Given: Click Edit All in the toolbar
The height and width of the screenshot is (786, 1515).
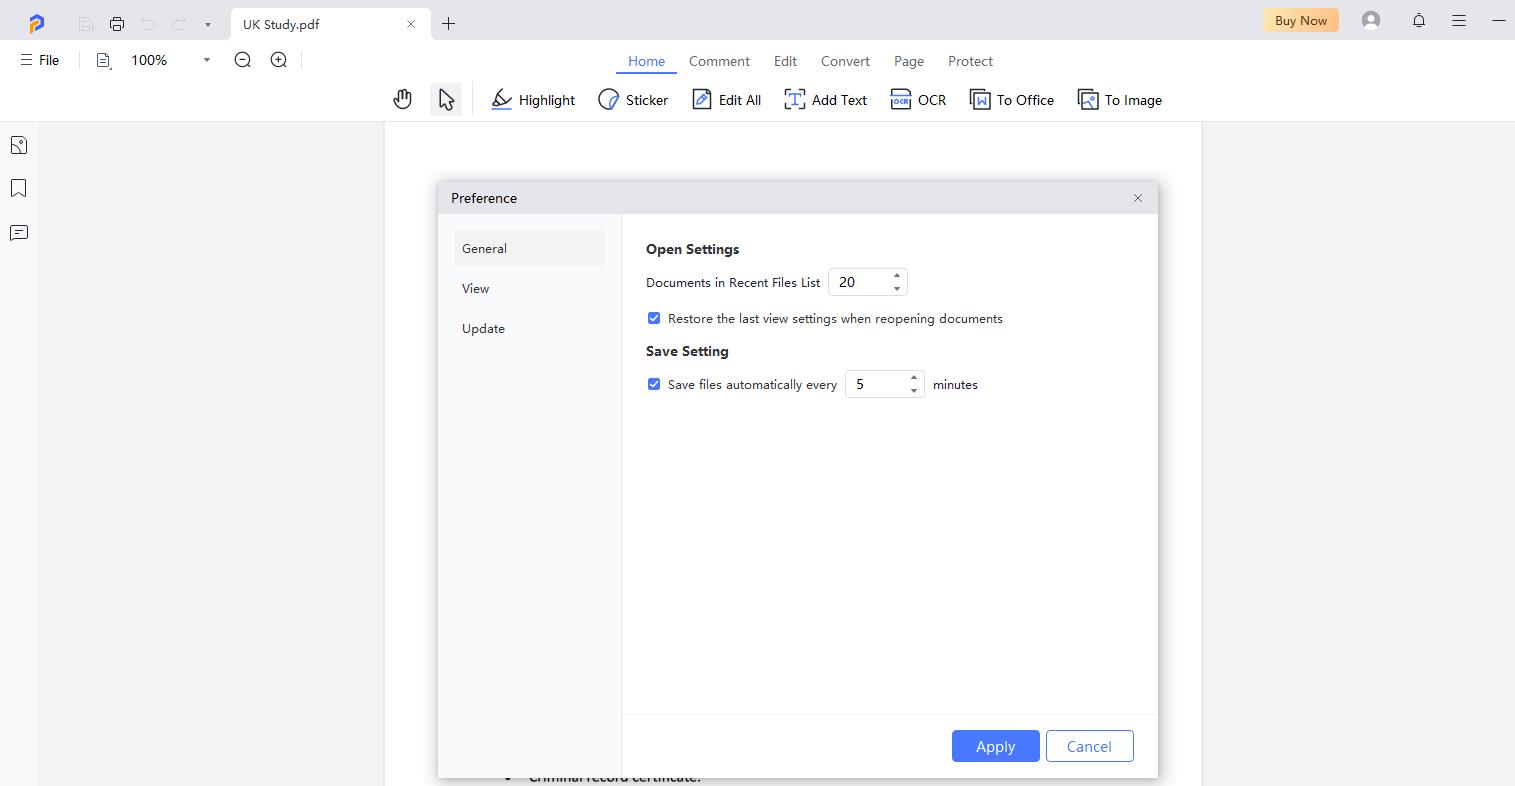Looking at the screenshot, I should (x=727, y=100).
